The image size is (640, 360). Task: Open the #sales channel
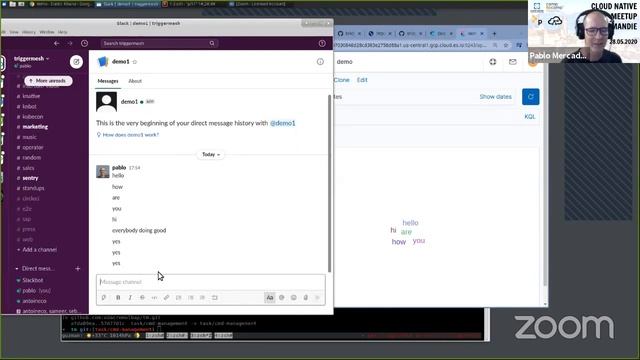pos(28,168)
